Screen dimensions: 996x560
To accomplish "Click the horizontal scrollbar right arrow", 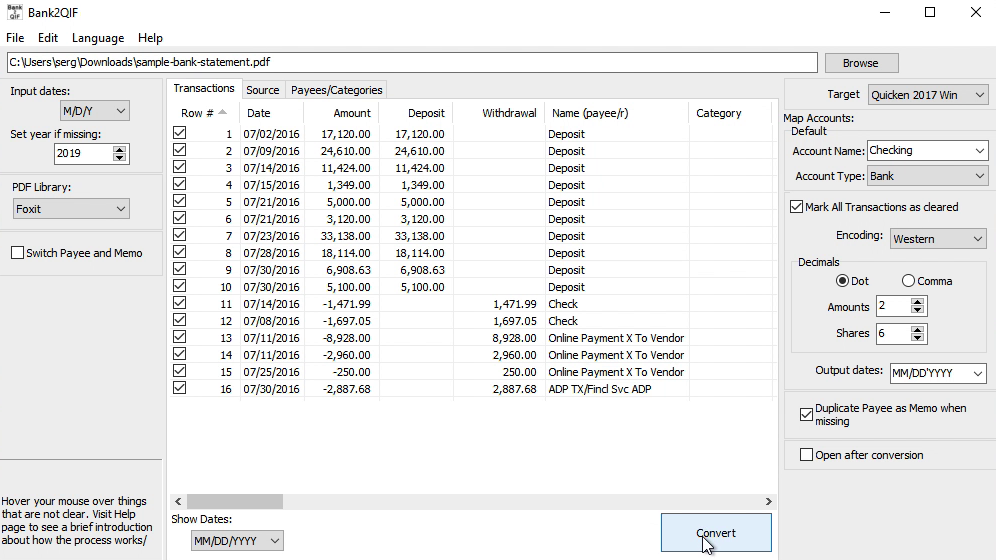I will (x=768, y=502).
